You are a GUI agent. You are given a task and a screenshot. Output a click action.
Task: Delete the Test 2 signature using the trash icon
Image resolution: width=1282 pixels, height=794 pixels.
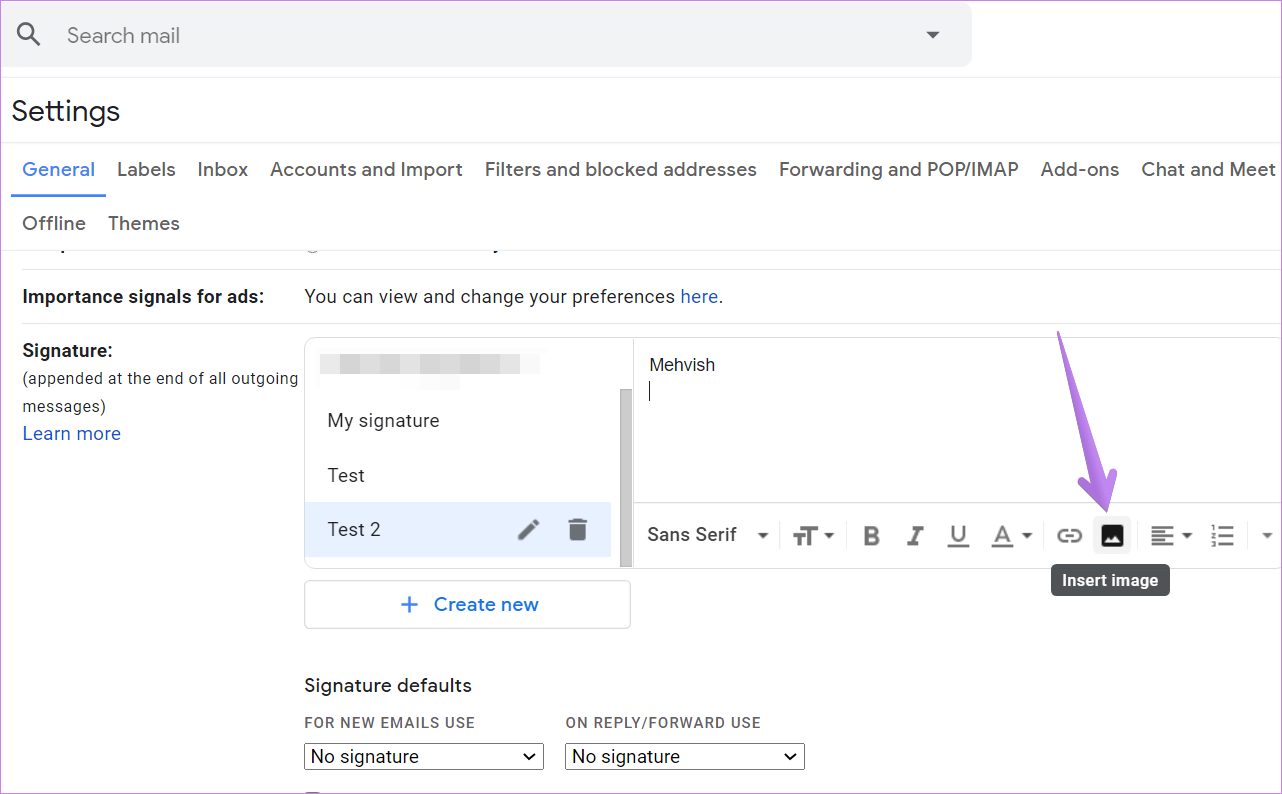click(x=577, y=529)
